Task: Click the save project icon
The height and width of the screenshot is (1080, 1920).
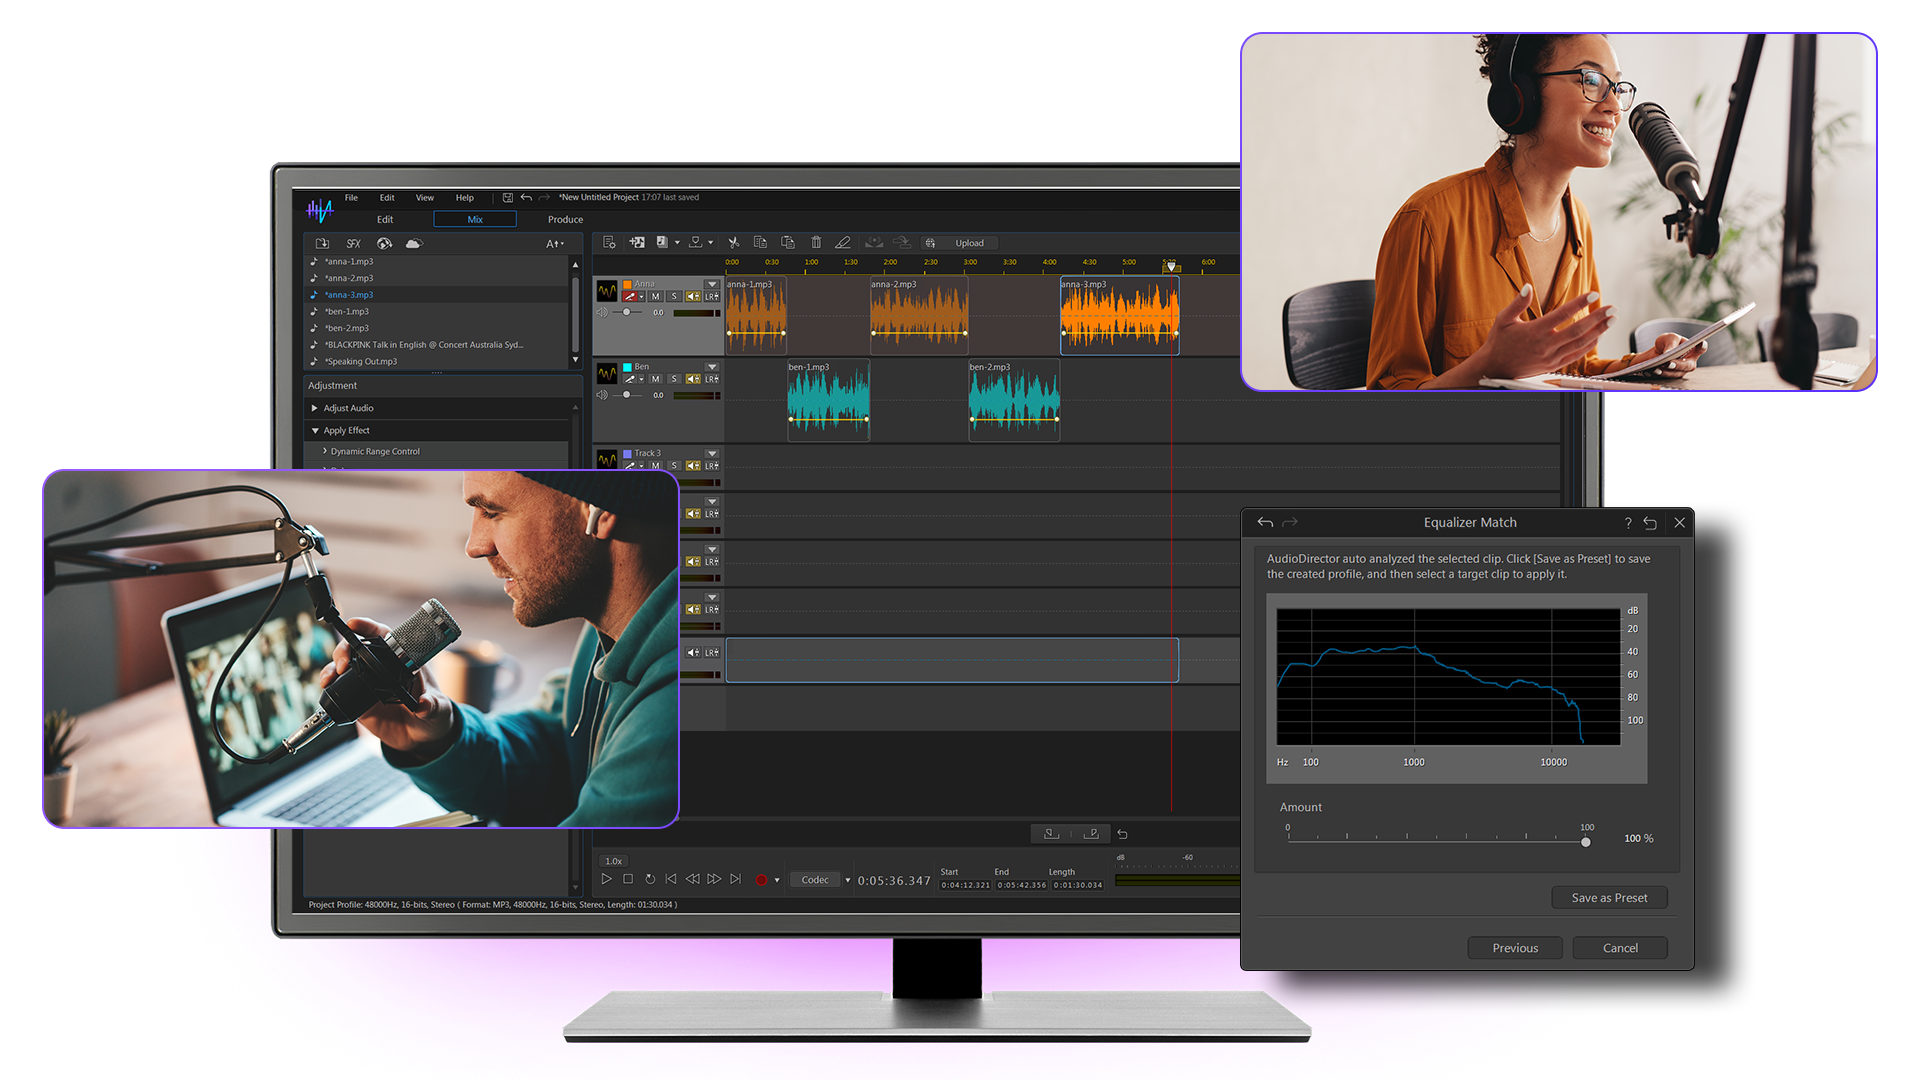Action: tap(508, 198)
